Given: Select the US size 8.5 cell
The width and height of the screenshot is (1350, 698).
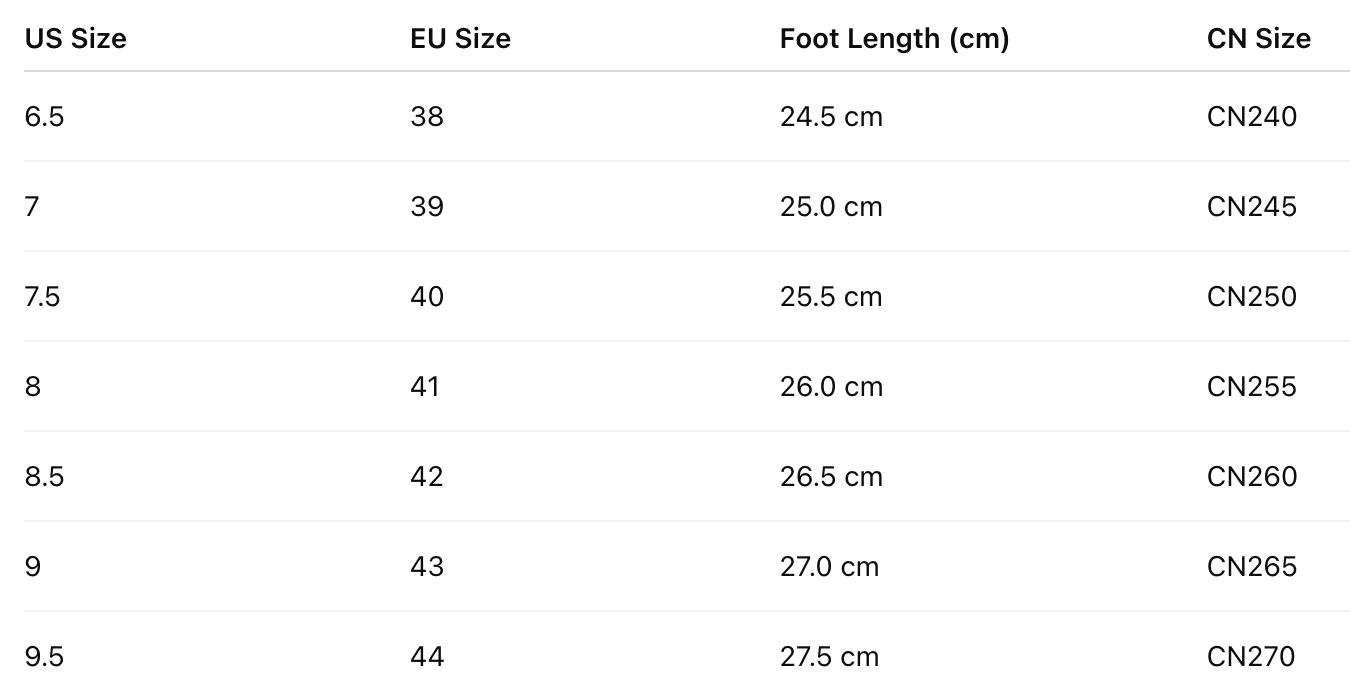Looking at the screenshot, I should [44, 477].
